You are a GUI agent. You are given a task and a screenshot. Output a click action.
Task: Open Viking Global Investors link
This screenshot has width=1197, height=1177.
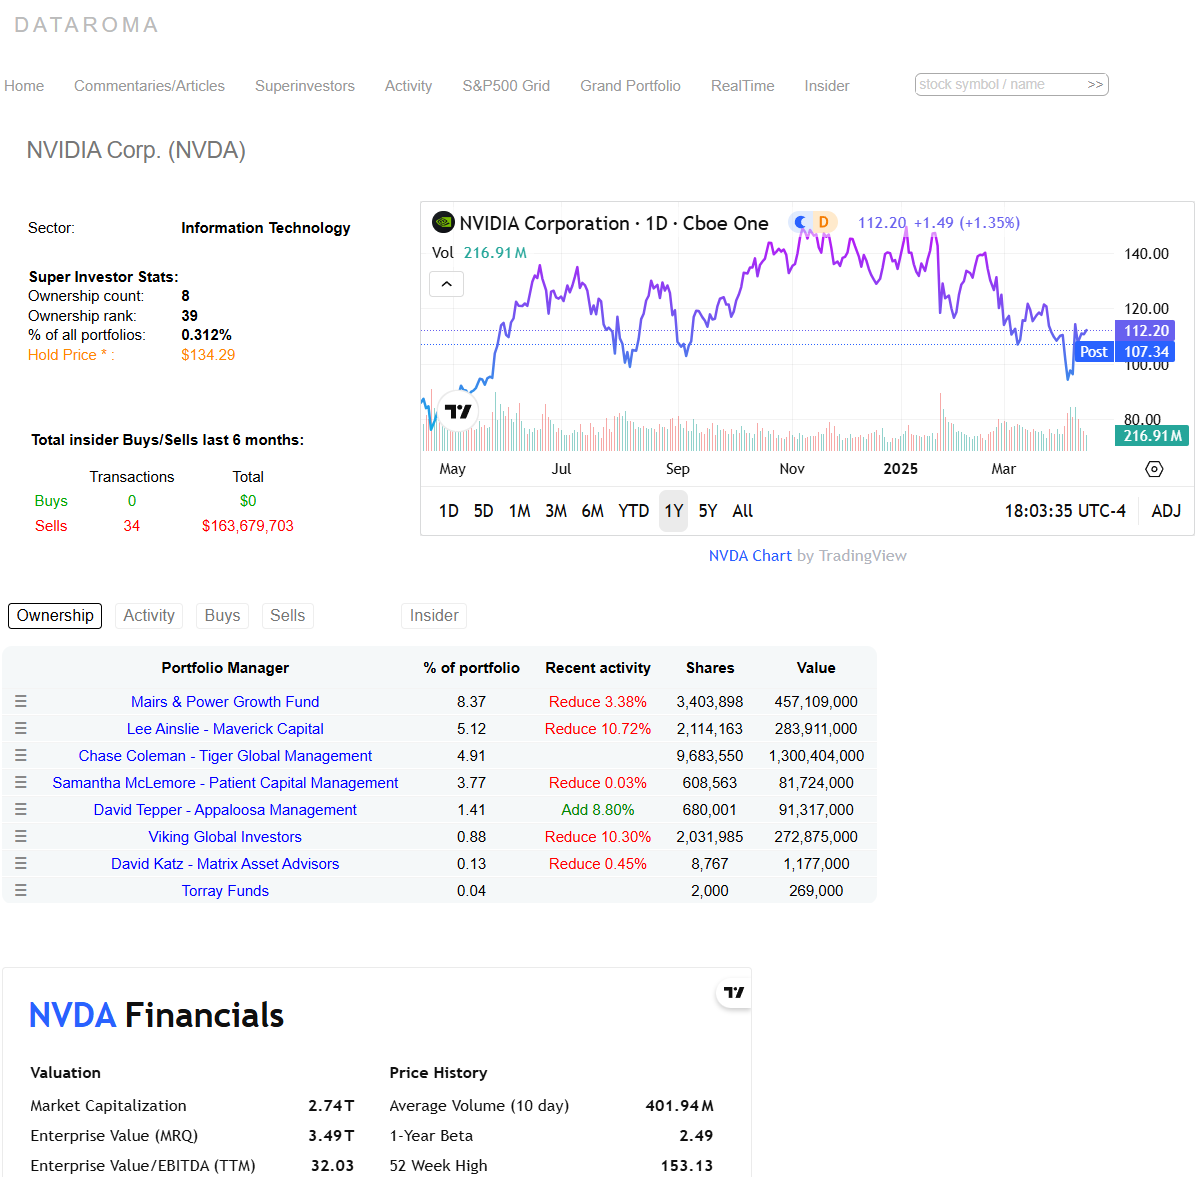(225, 837)
